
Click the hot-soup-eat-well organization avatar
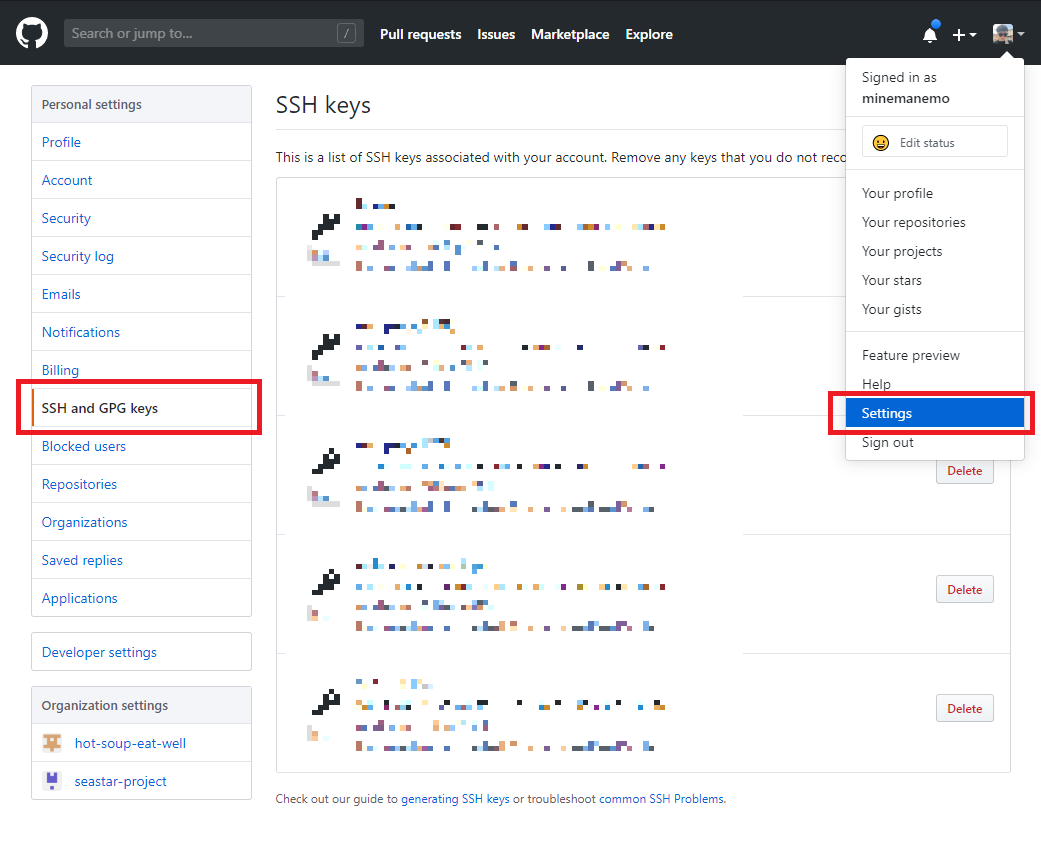click(x=52, y=743)
